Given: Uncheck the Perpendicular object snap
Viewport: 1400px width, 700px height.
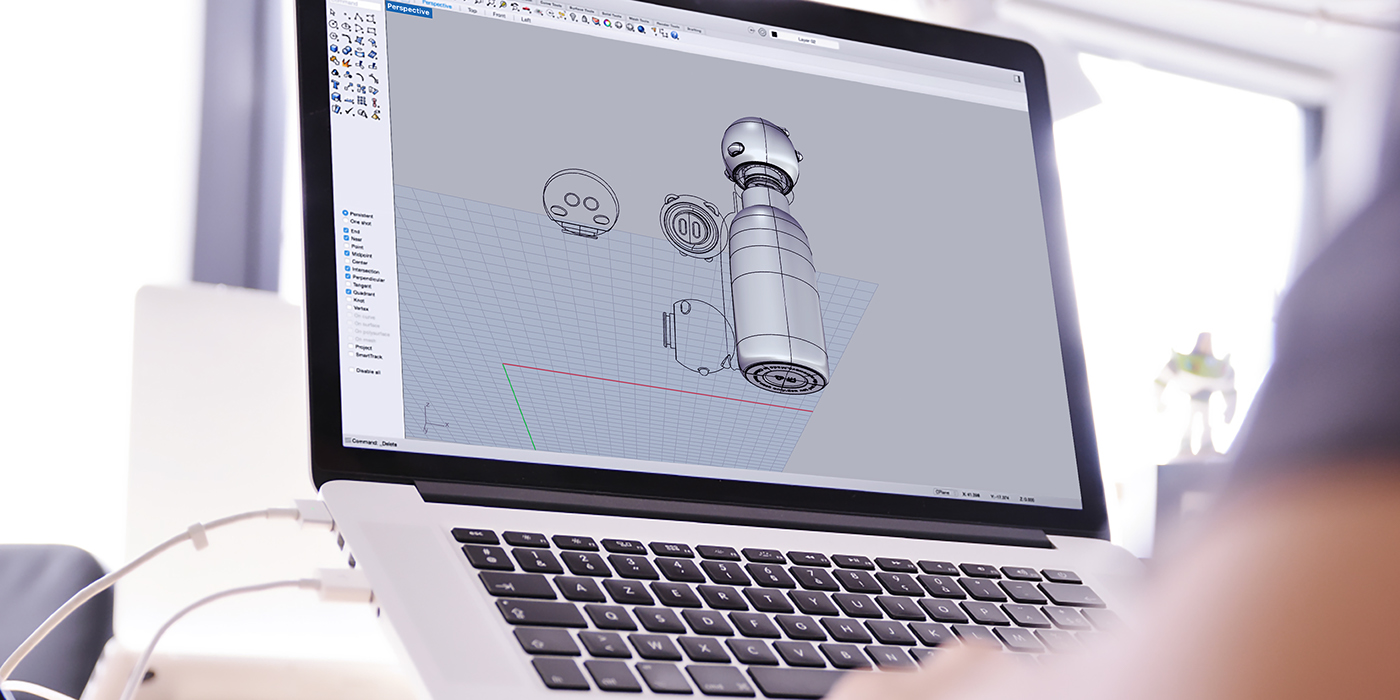Looking at the screenshot, I should (348, 276).
